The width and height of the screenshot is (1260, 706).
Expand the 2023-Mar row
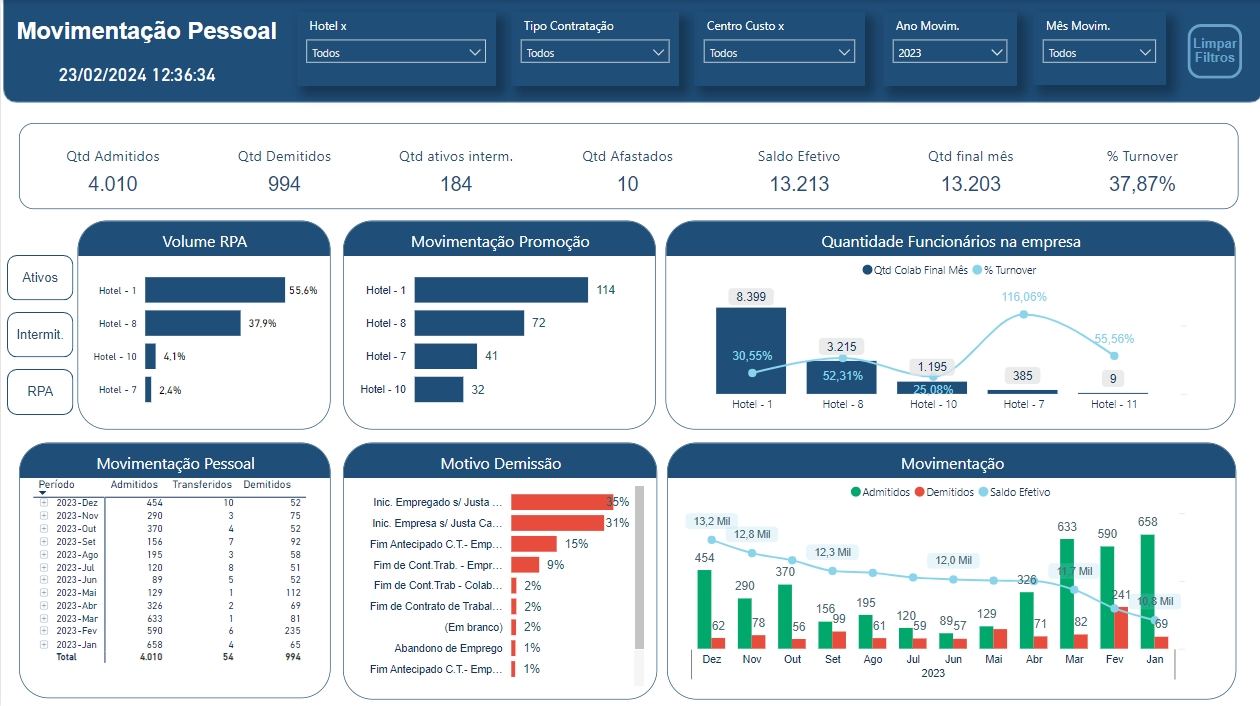click(x=44, y=619)
